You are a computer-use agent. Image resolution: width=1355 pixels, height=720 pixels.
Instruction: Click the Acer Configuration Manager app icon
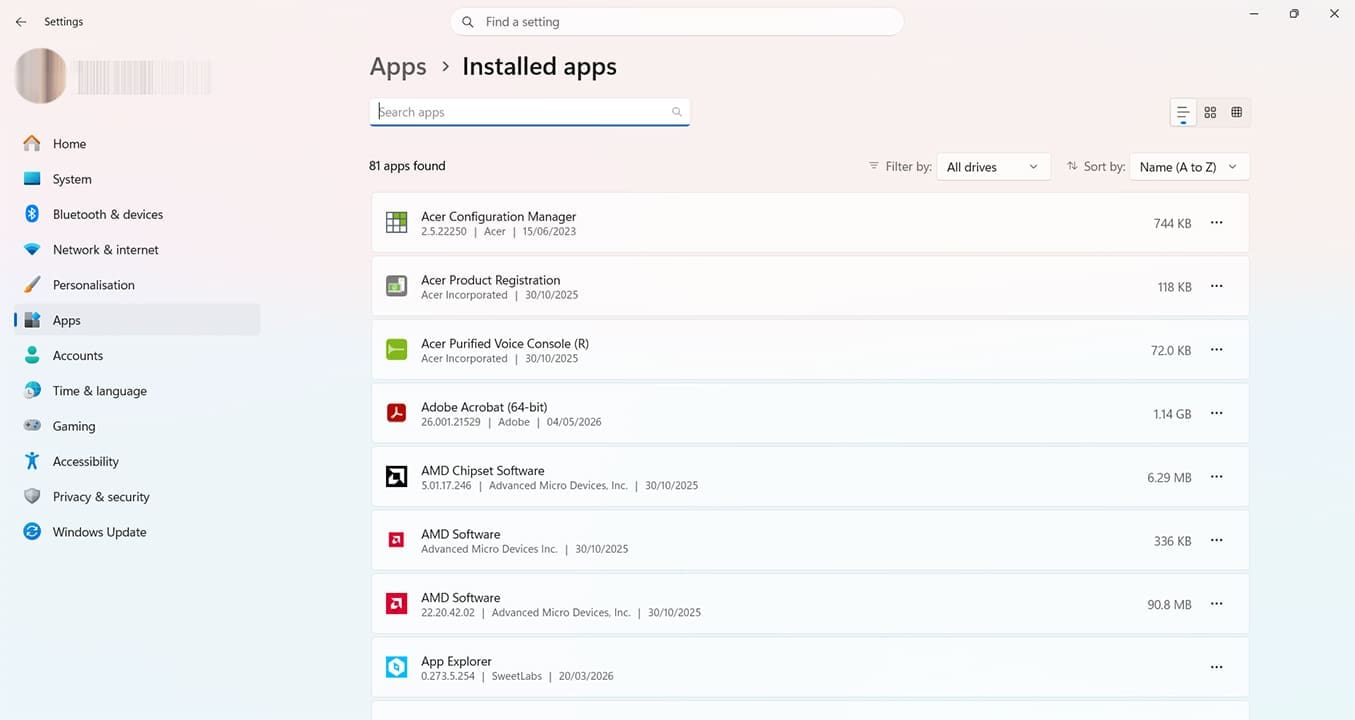(x=397, y=223)
